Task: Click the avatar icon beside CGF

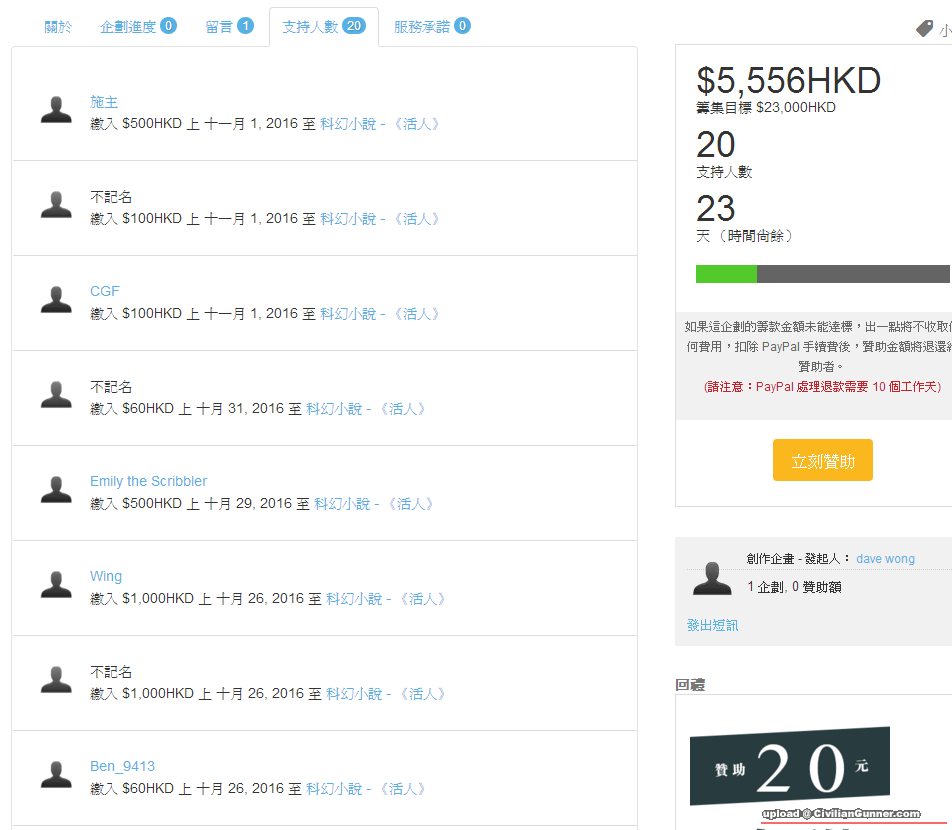Action: pyautogui.click(x=56, y=299)
